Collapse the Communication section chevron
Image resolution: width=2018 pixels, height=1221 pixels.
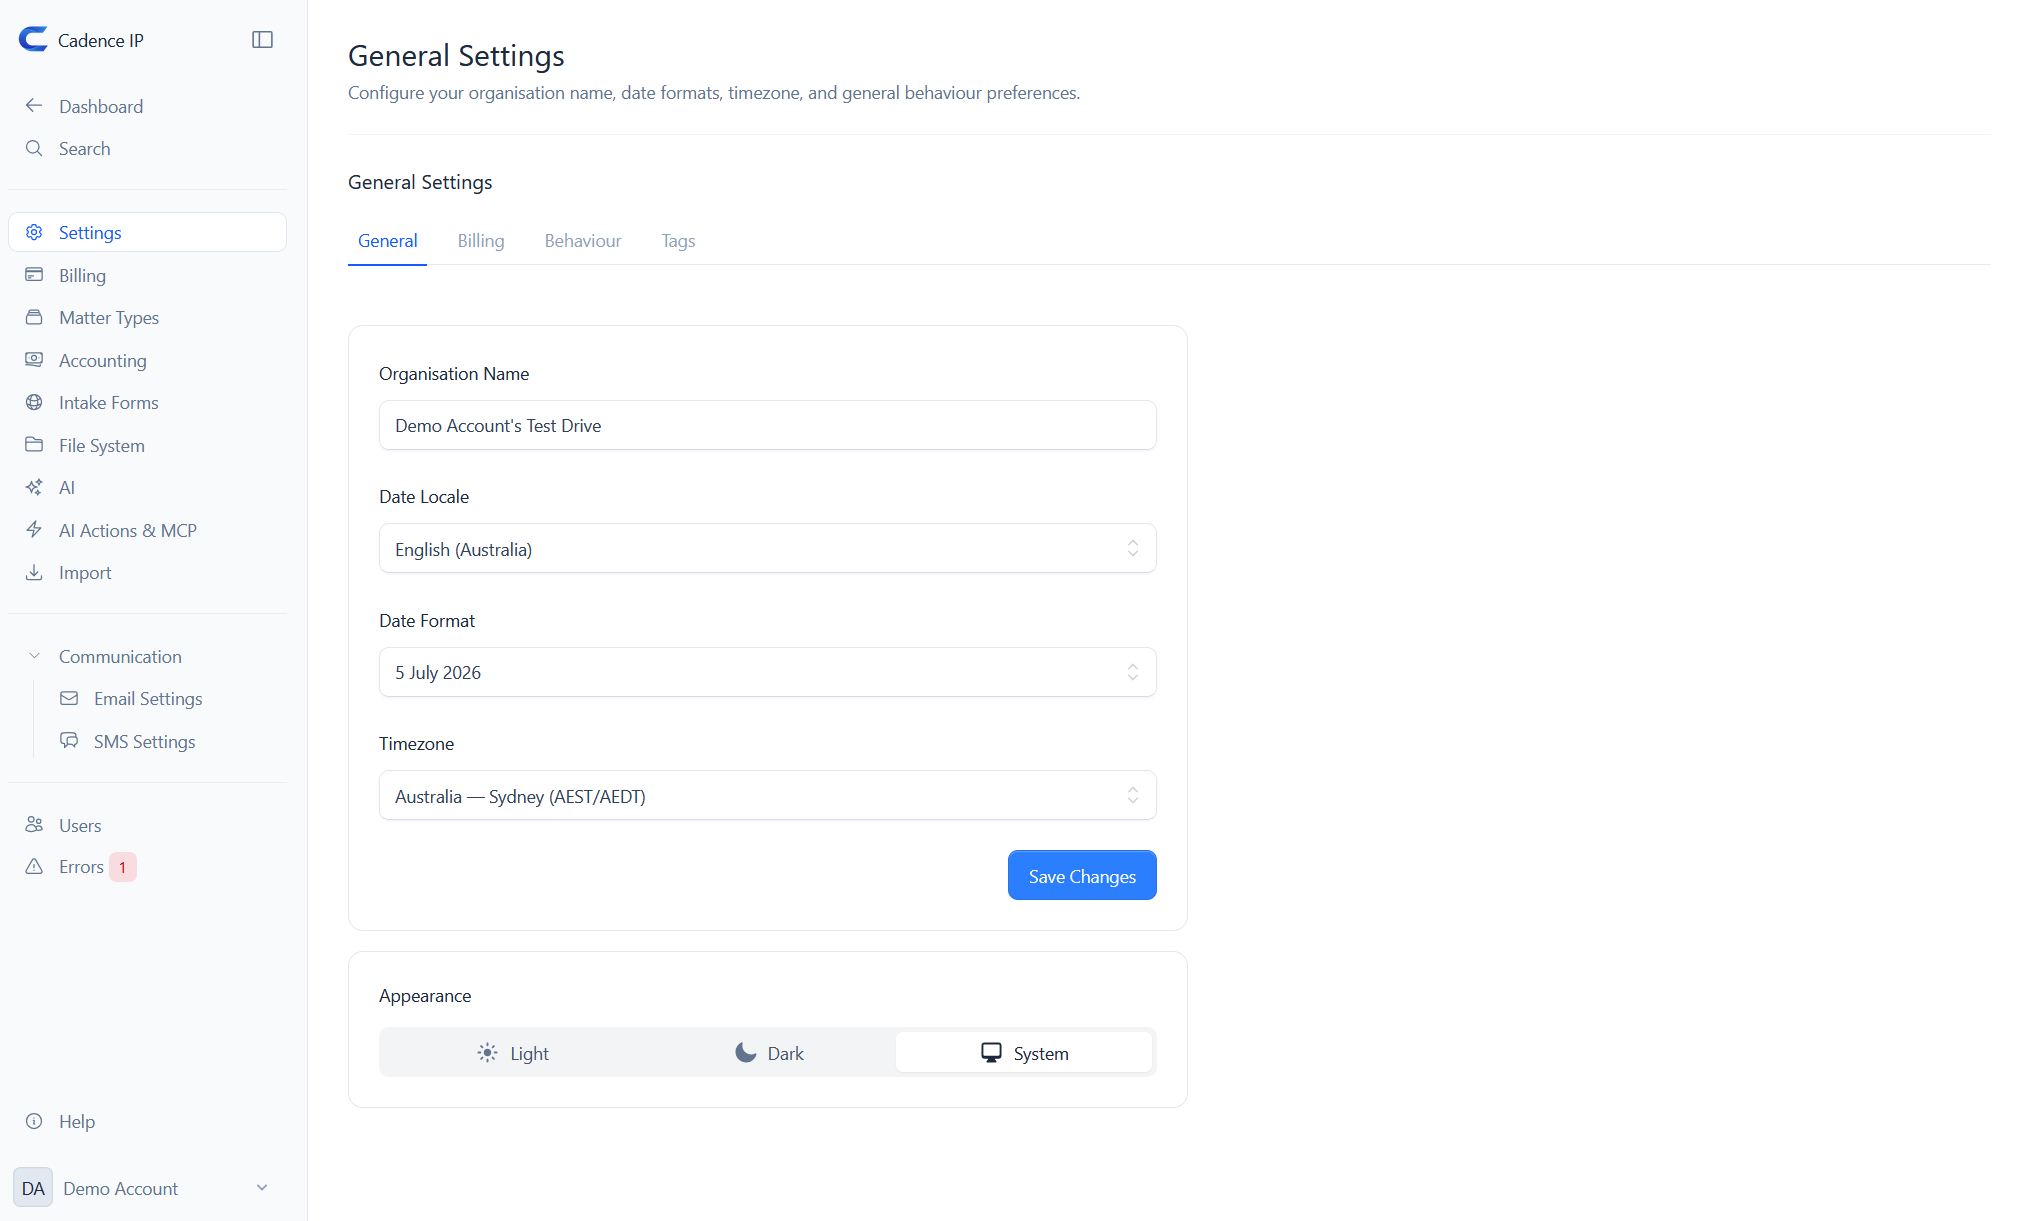click(34, 656)
